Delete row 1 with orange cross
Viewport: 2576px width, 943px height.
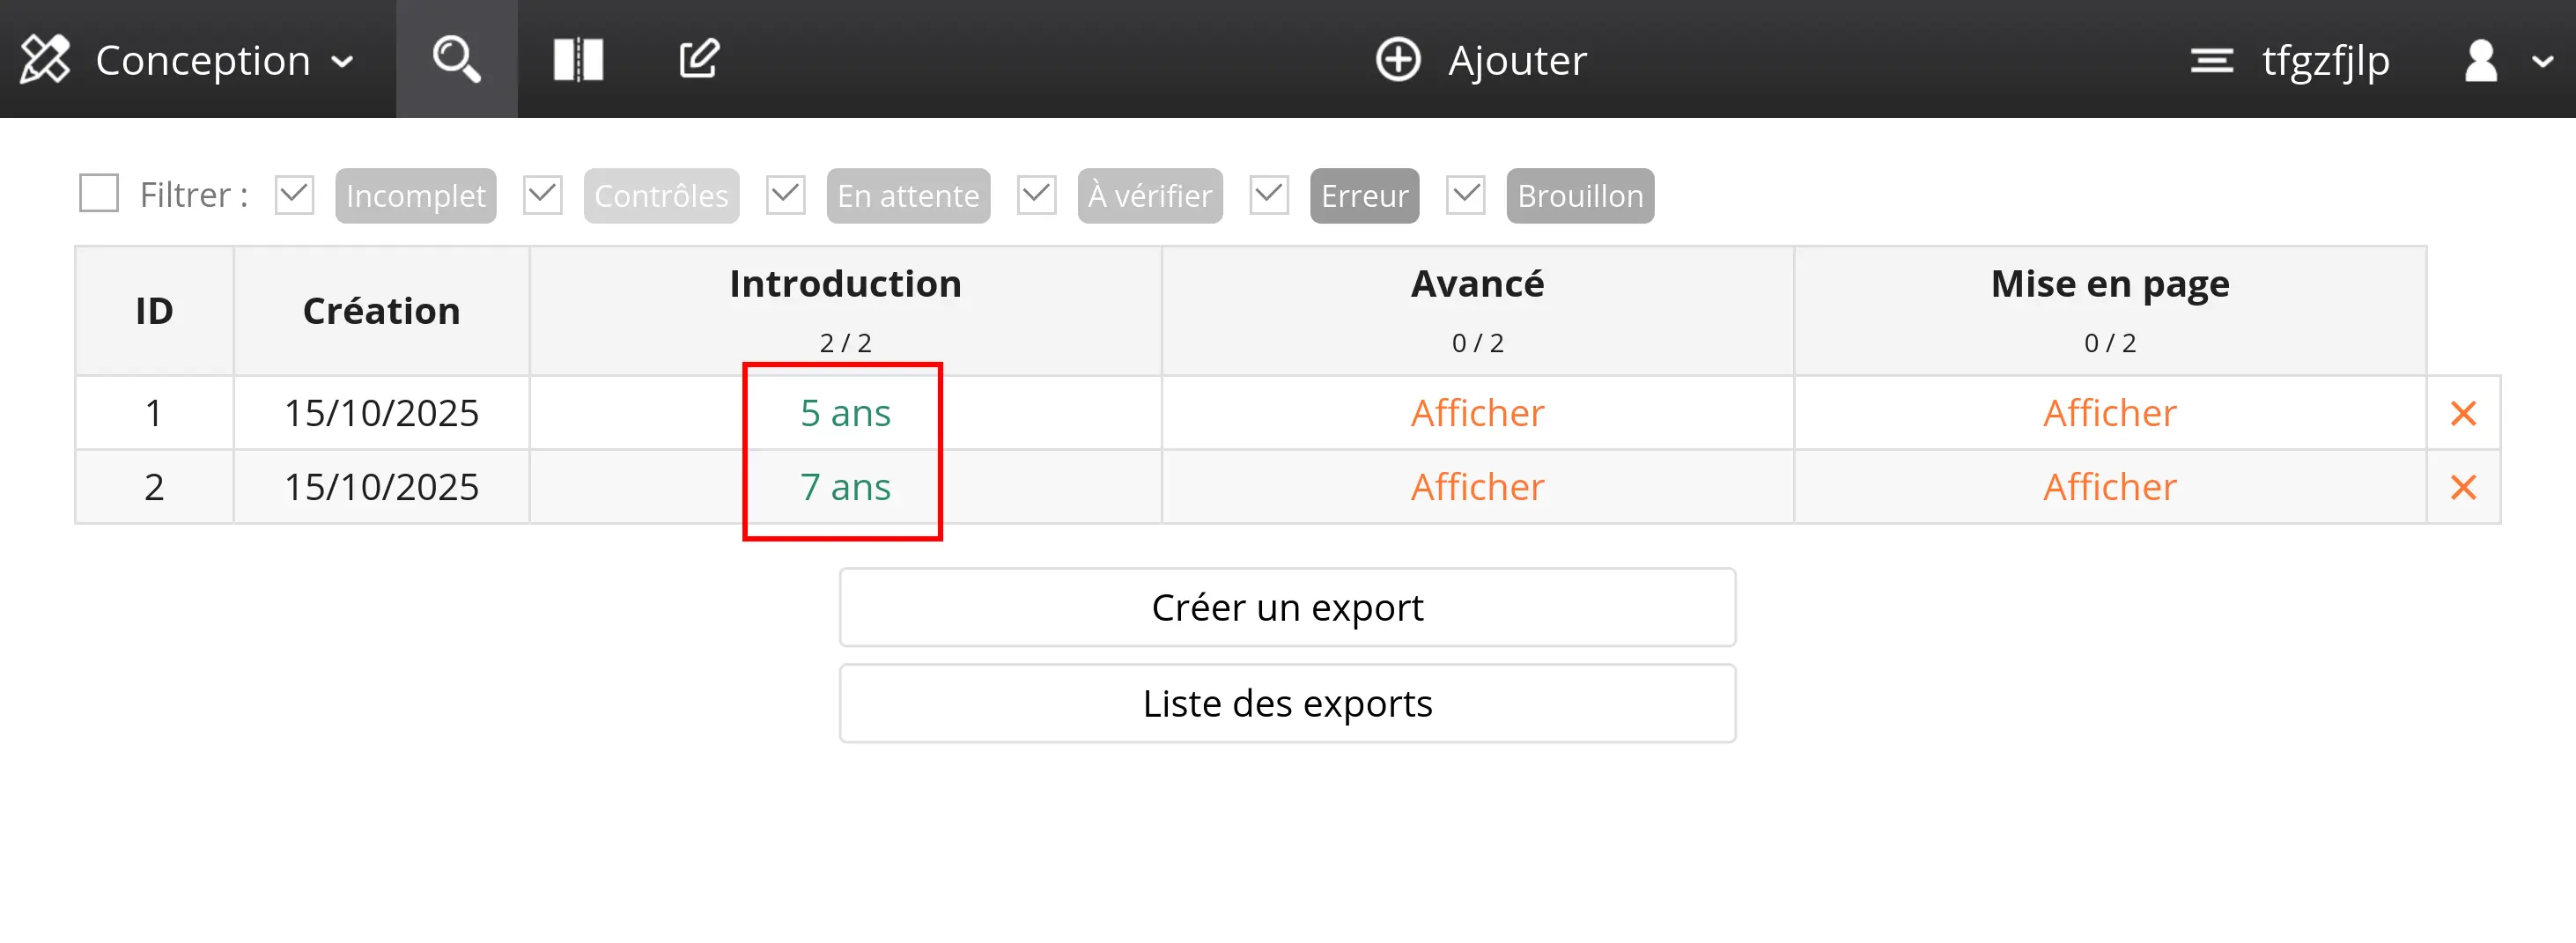click(x=2463, y=413)
